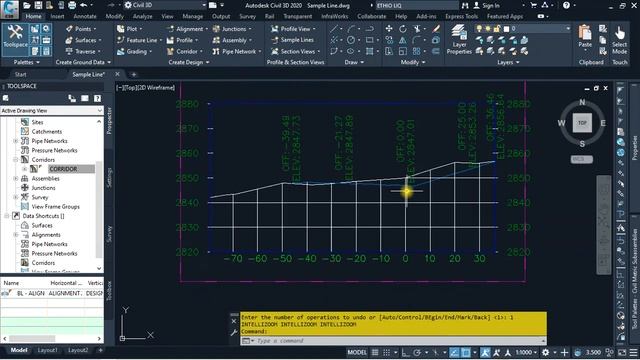
Task: Select the Move tool in Modify panel
Action: pos(389,29)
